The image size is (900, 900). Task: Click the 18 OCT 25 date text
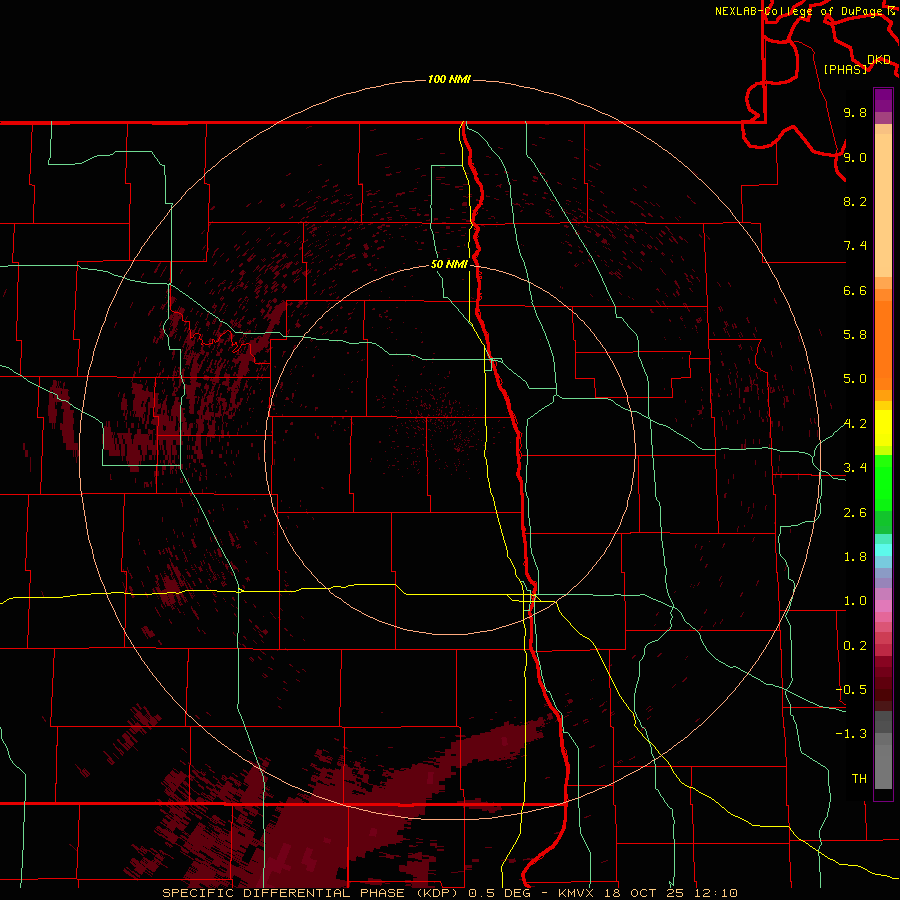644,893
